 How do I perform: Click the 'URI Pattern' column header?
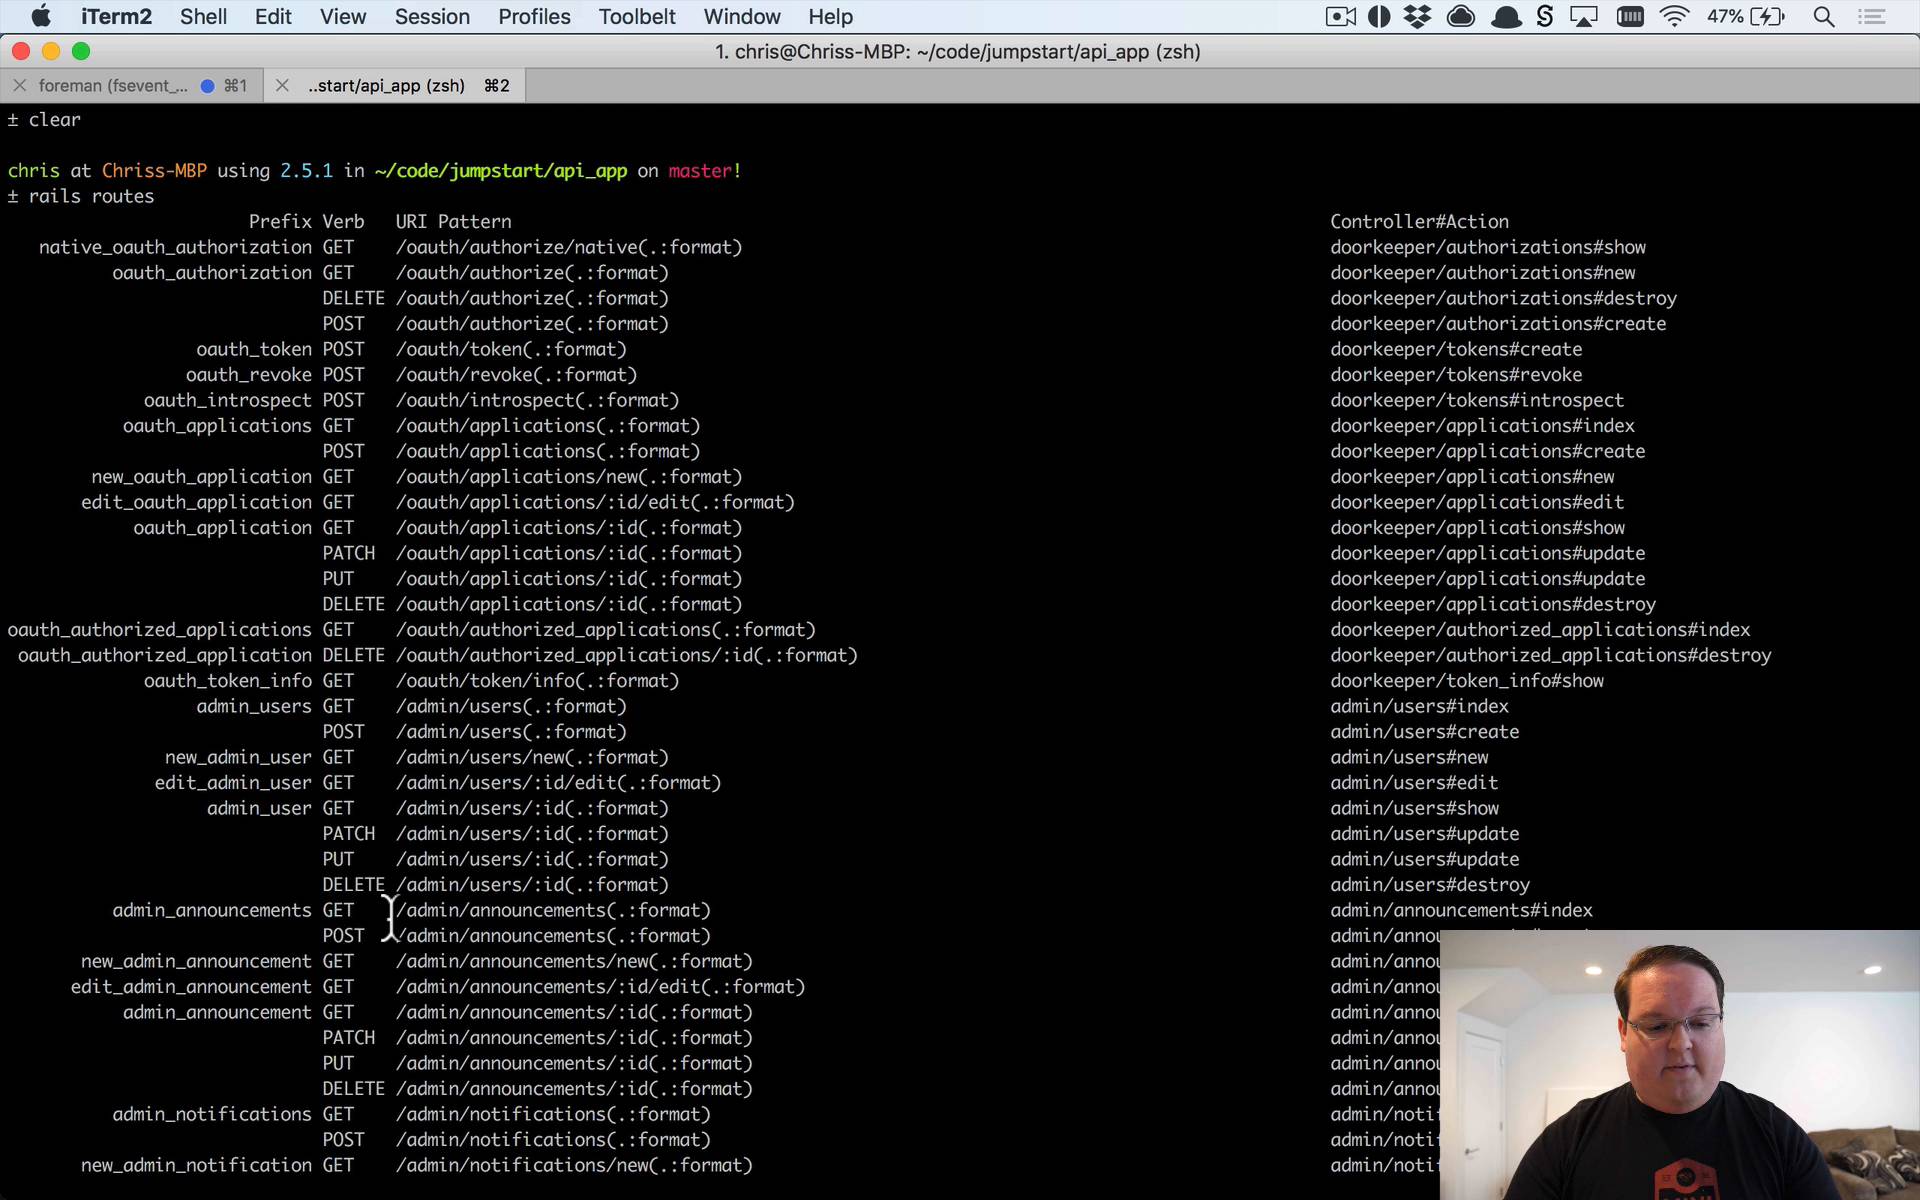click(453, 222)
